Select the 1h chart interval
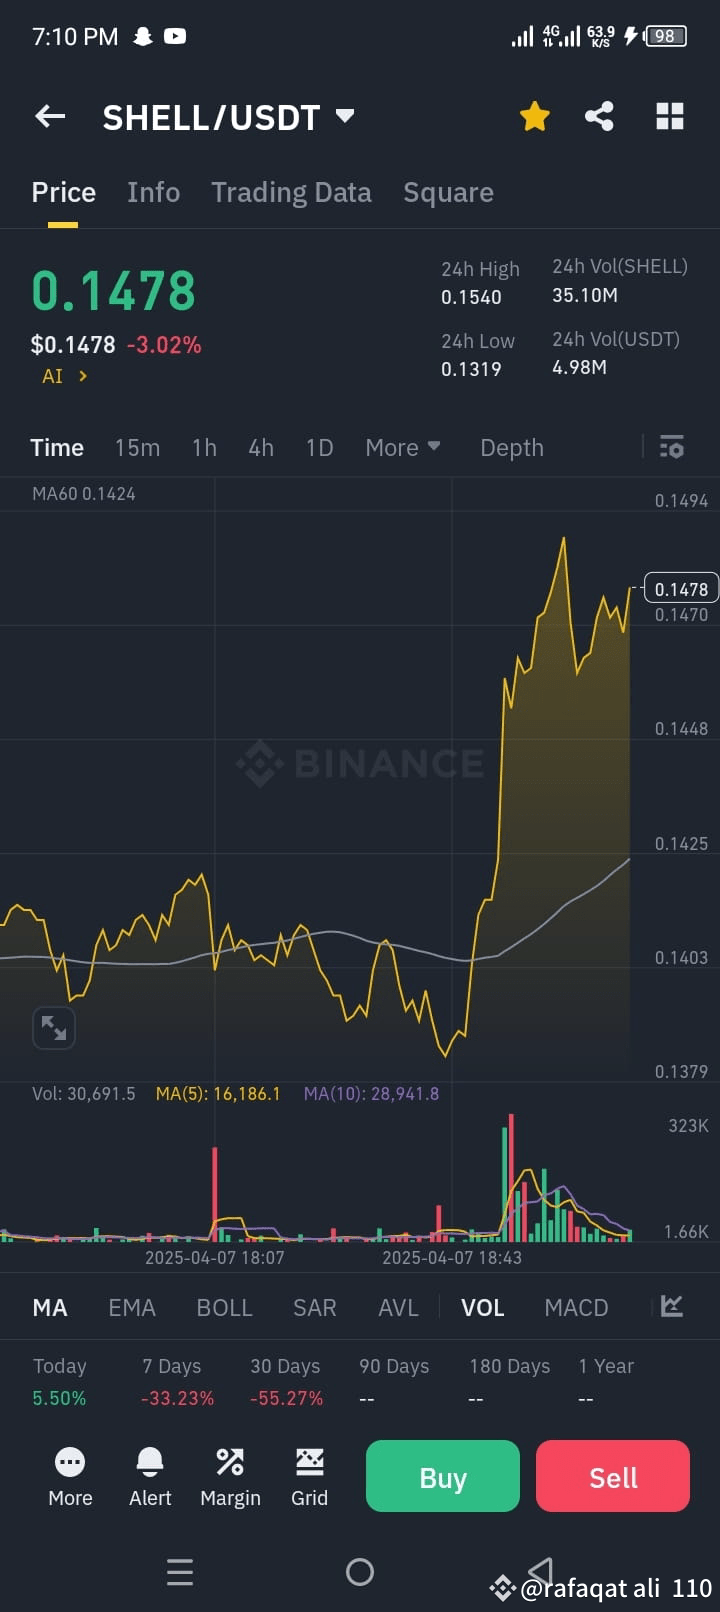 204,447
